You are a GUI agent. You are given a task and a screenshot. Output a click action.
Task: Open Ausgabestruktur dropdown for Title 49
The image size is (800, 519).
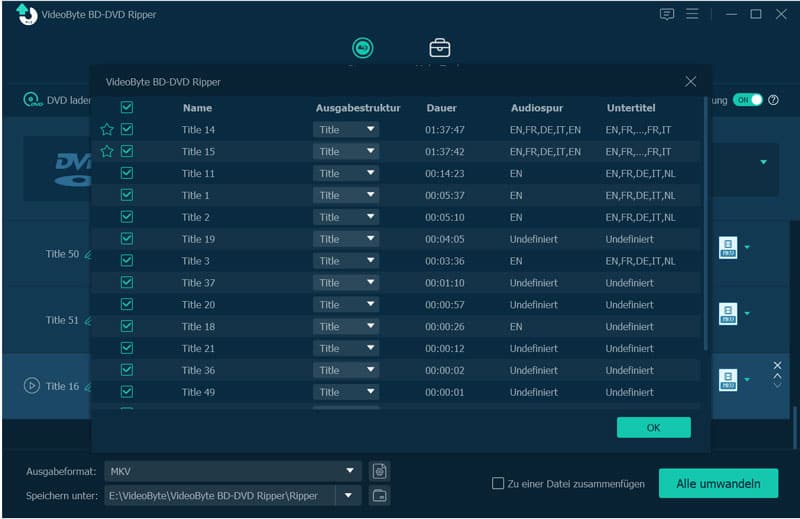point(346,392)
